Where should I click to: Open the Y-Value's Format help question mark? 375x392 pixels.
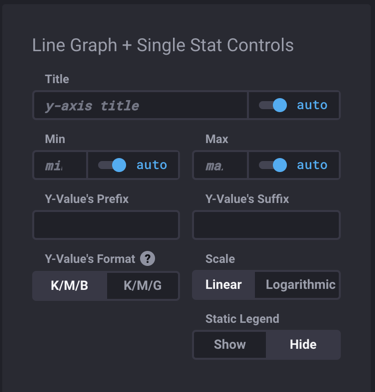147,259
